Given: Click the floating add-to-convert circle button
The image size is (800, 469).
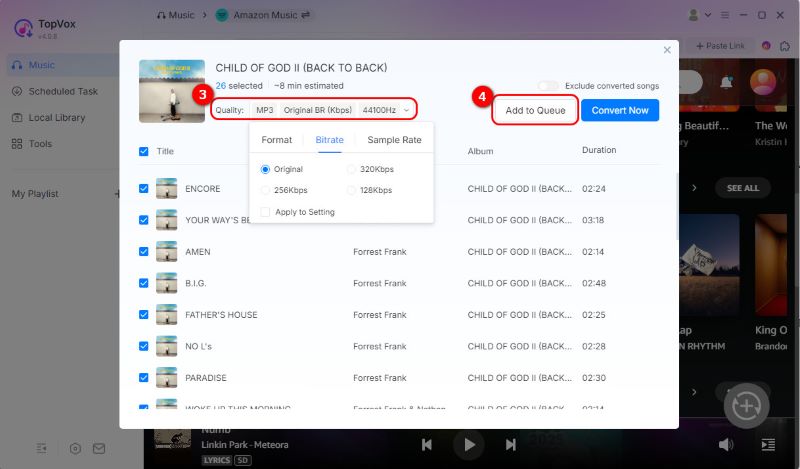Looking at the screenshot, I should pos(746,406).
